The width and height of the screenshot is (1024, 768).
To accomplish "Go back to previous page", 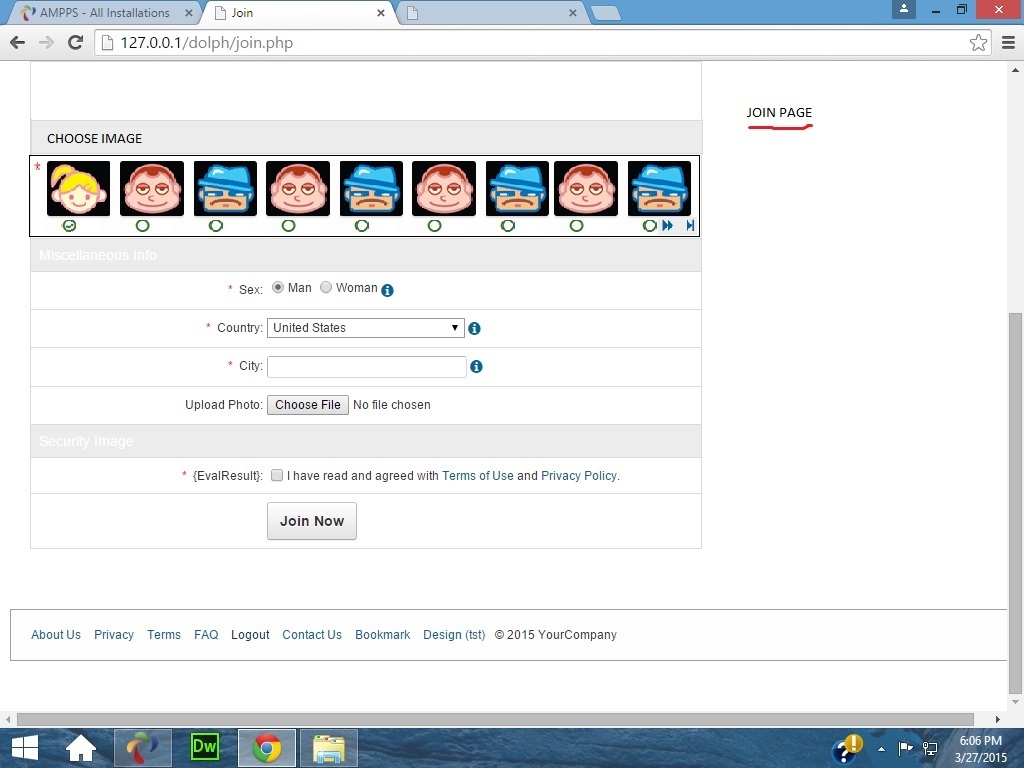I will pos(18,42).
